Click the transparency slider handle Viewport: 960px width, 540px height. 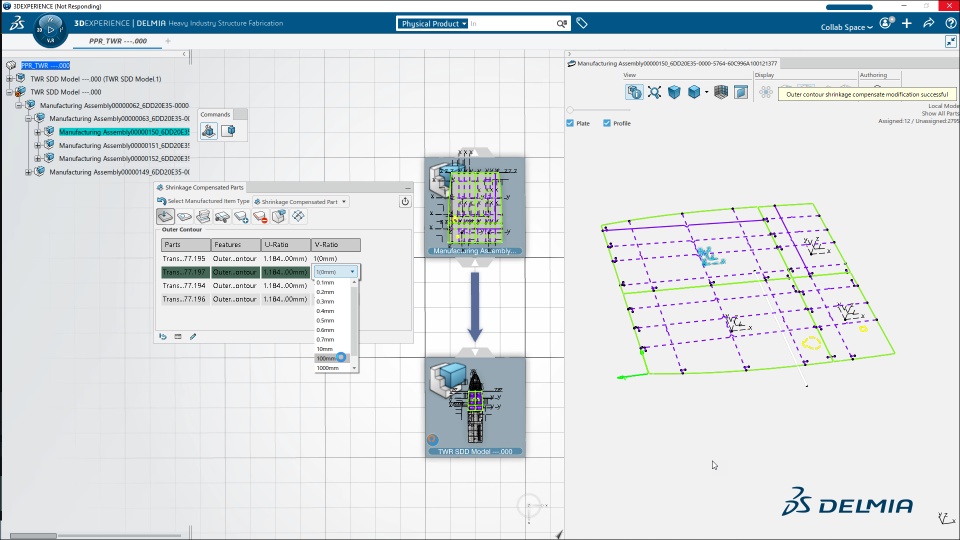pyautogui.click(x=570, y=110)
